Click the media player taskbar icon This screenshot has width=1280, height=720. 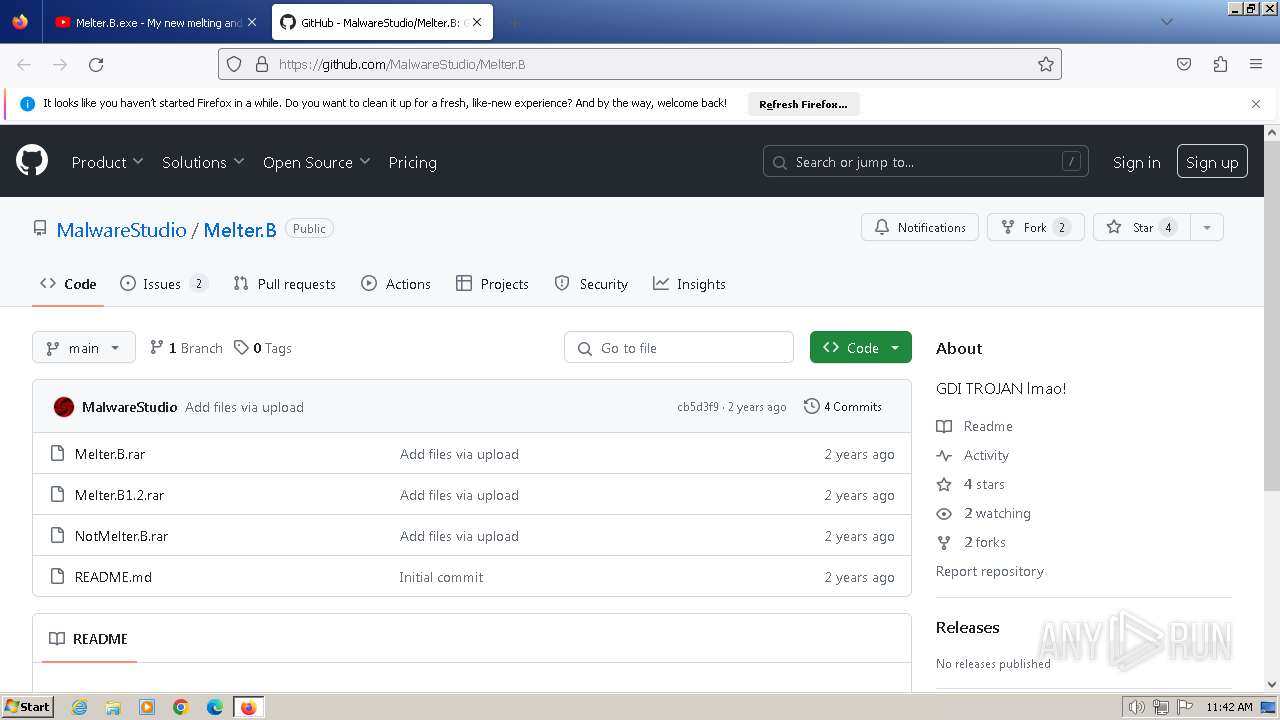(x=147, y=707)
